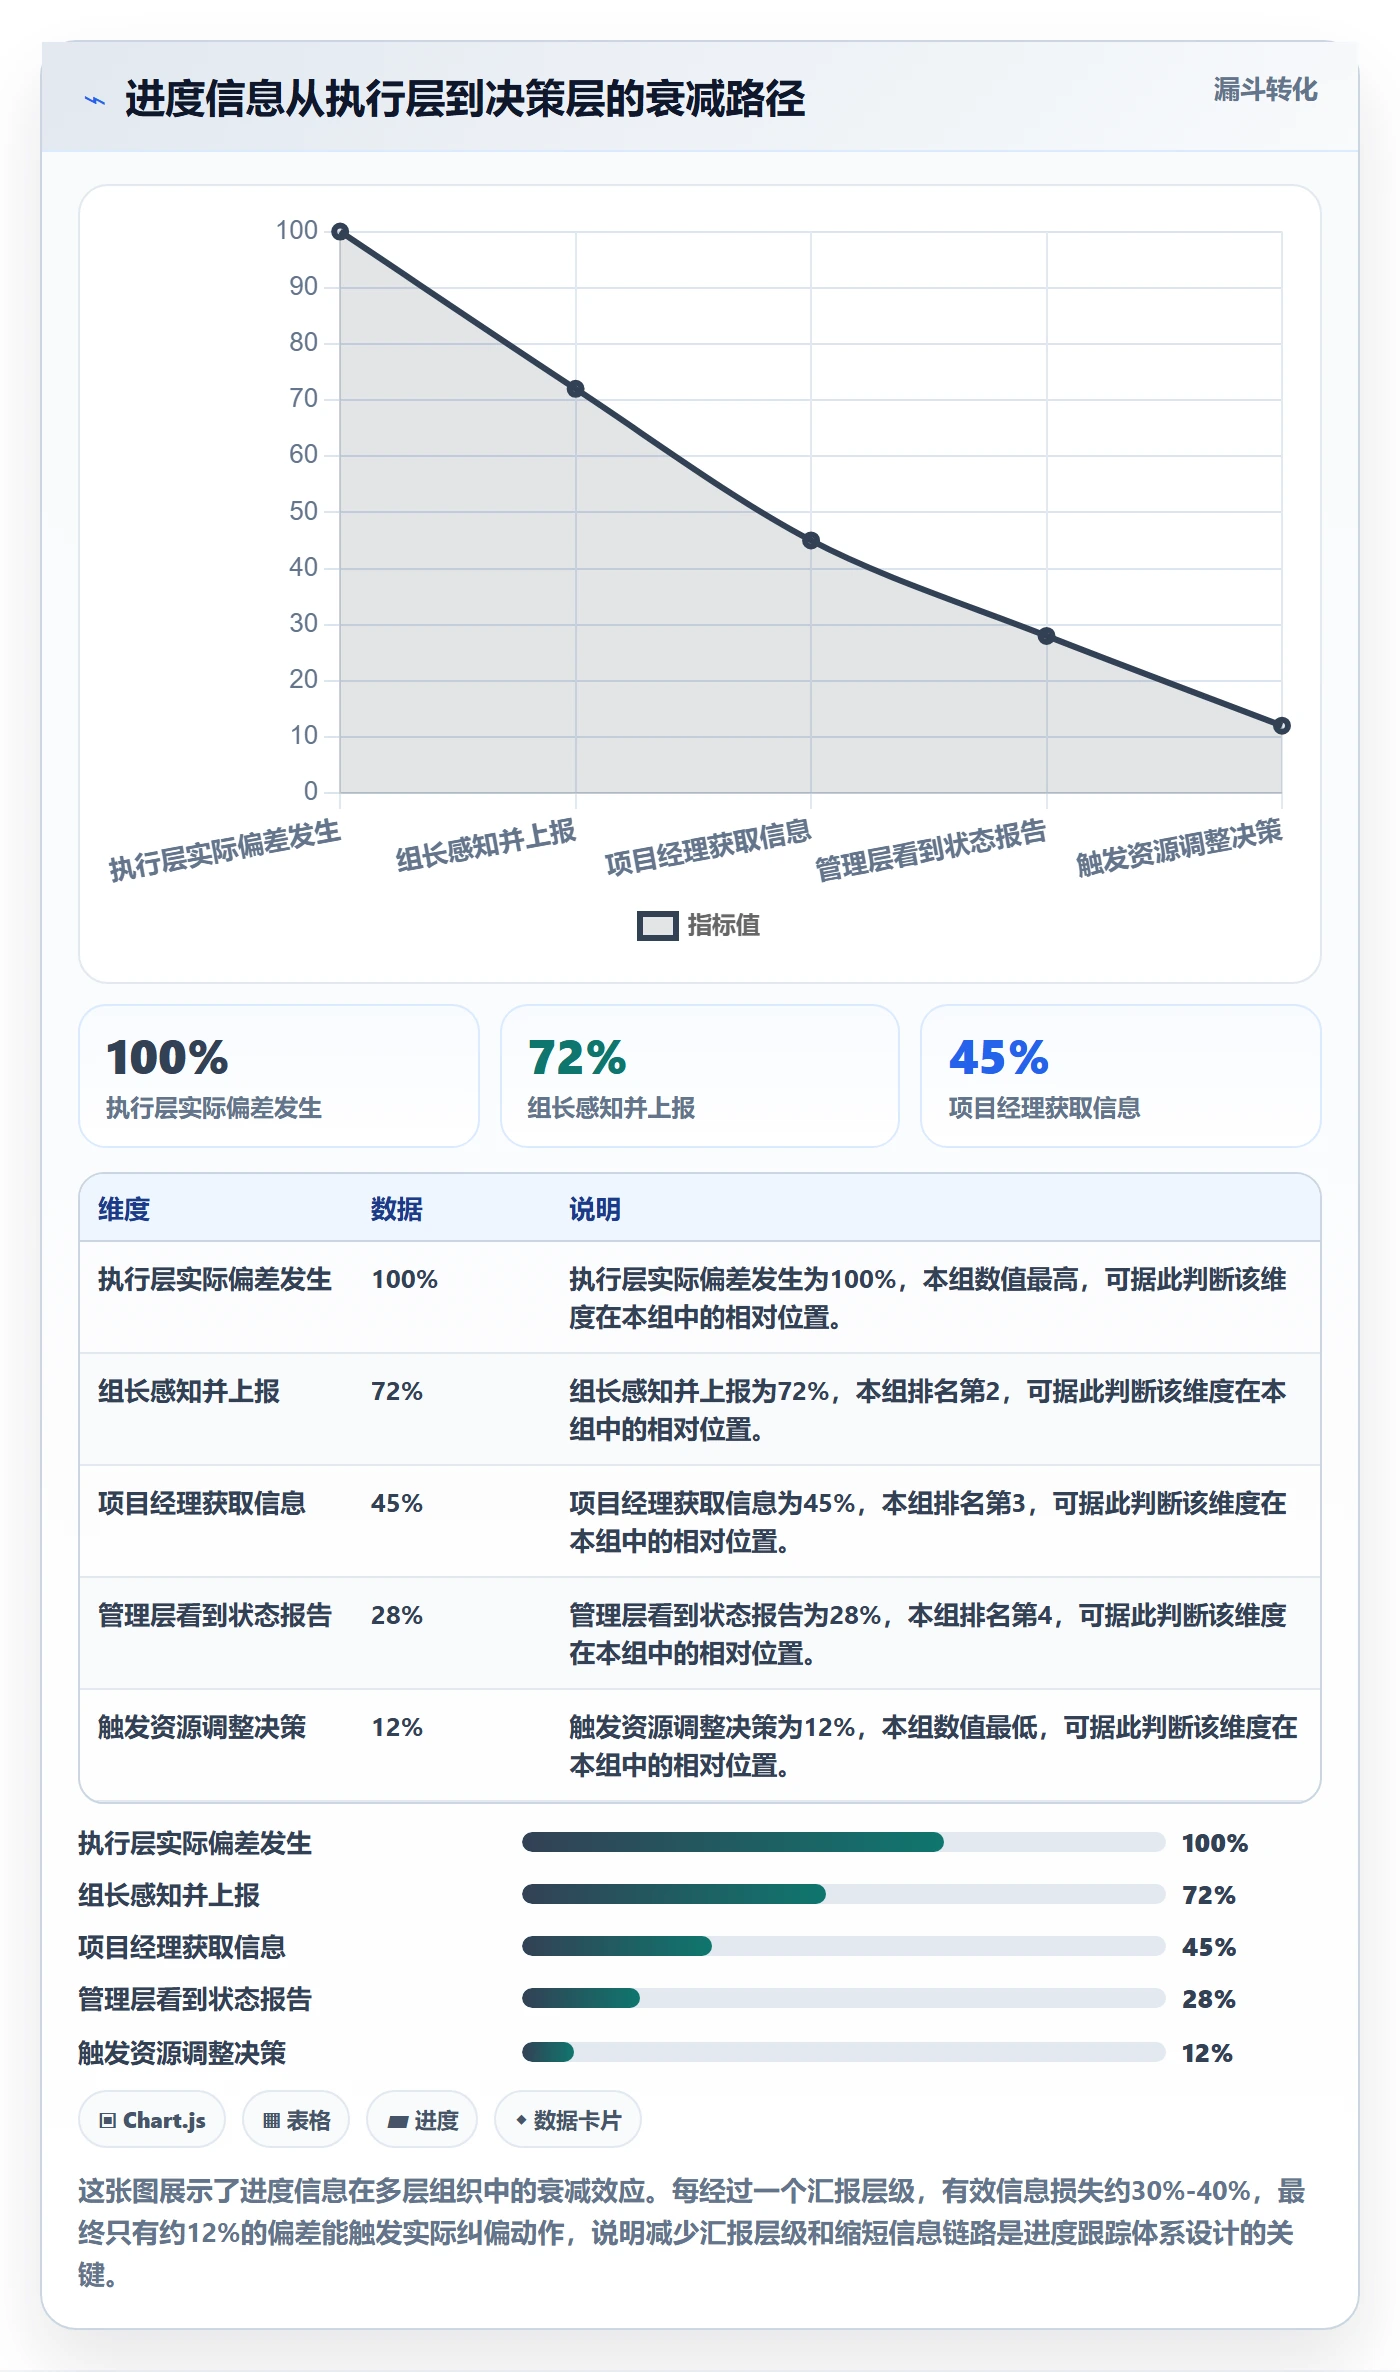Click the 12% value beside the last progress bar
The image size is (1400, 2372).
[x=1207, y=2053]
